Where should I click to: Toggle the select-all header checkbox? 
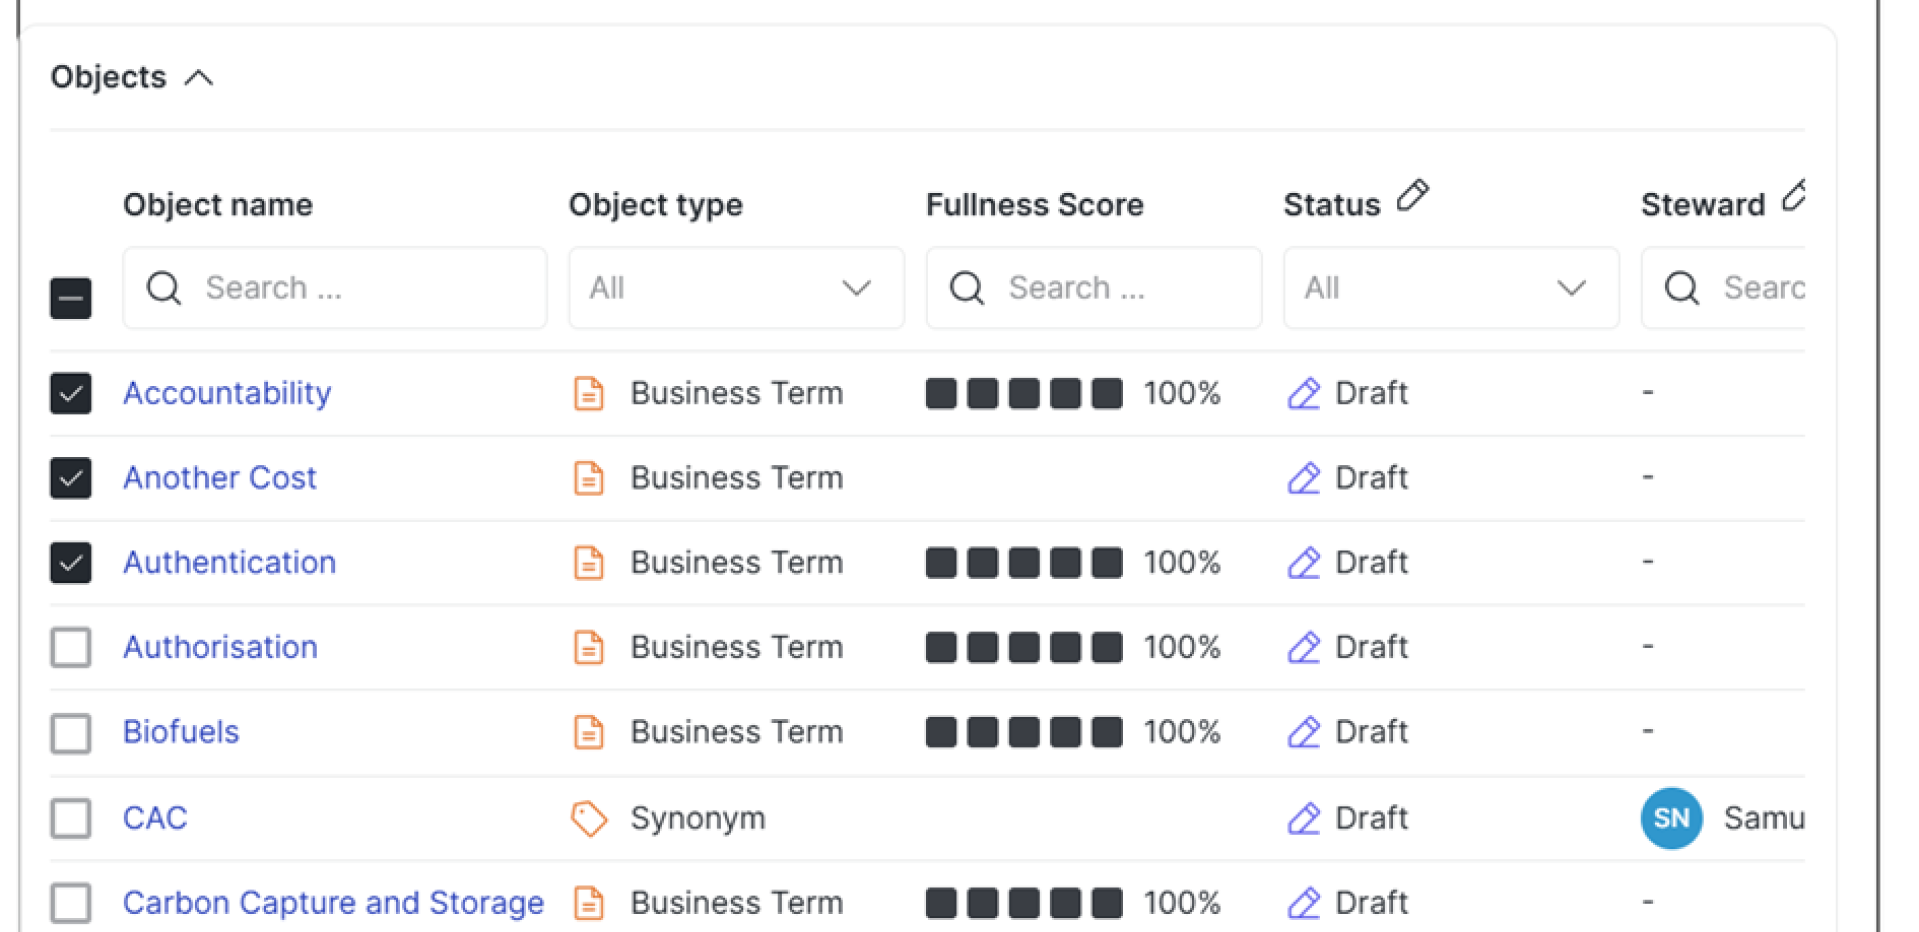(71, 298)
